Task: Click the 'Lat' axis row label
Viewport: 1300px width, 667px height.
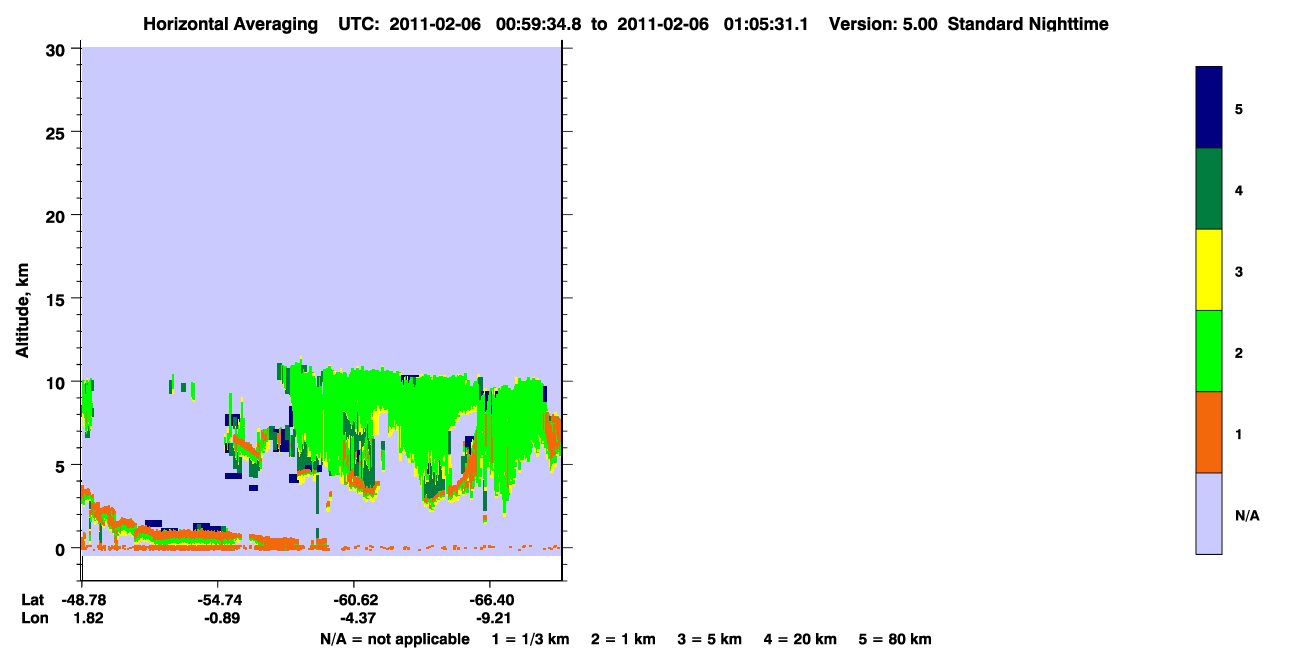Action: click(32, 600)
